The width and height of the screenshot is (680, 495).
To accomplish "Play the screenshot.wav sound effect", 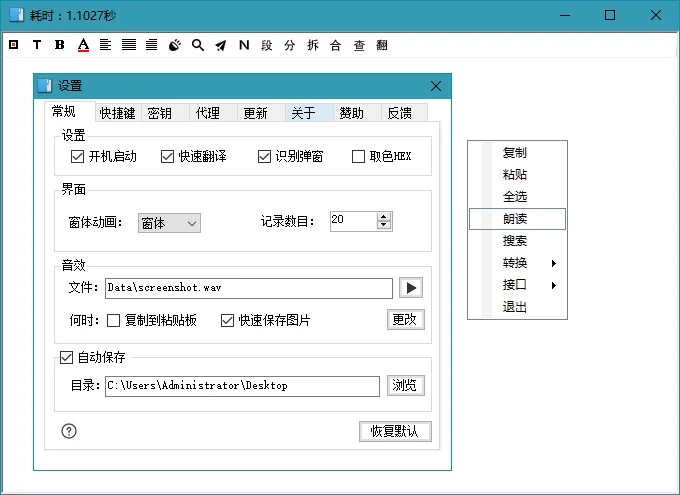I will pos(411,288).
